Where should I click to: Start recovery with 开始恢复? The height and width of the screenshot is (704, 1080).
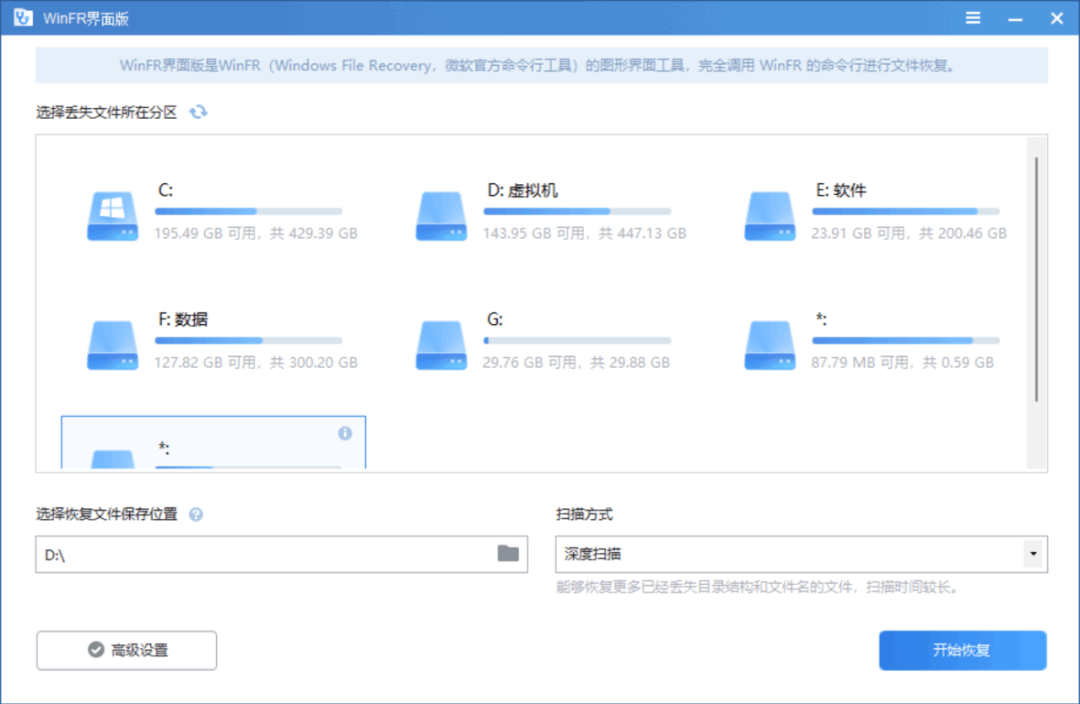coord(962,650)
